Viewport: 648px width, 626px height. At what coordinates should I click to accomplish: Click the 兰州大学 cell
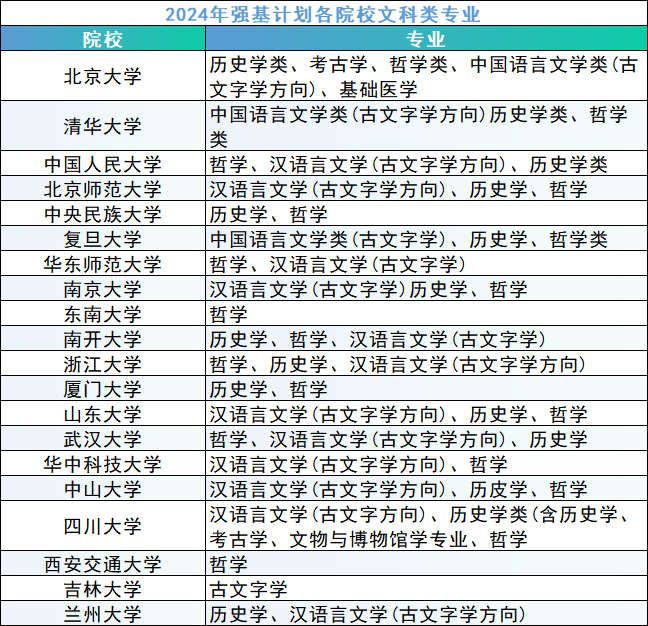pos(103,614)
